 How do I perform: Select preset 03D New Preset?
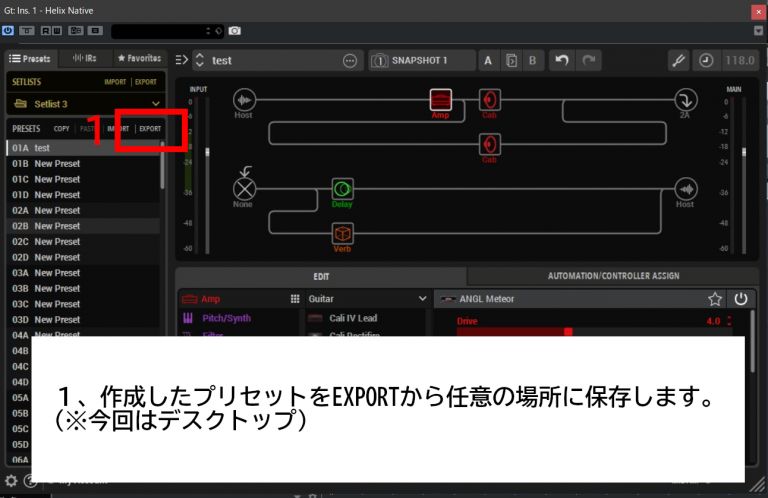pos(82,320)
